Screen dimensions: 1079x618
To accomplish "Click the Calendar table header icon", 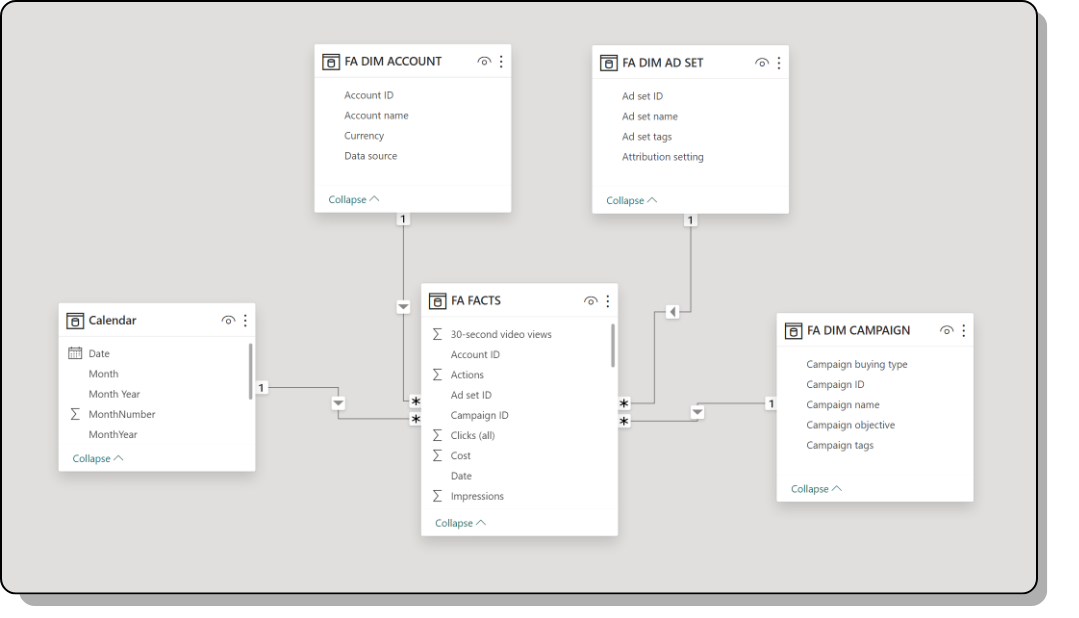I will click(x=75, y=321).
